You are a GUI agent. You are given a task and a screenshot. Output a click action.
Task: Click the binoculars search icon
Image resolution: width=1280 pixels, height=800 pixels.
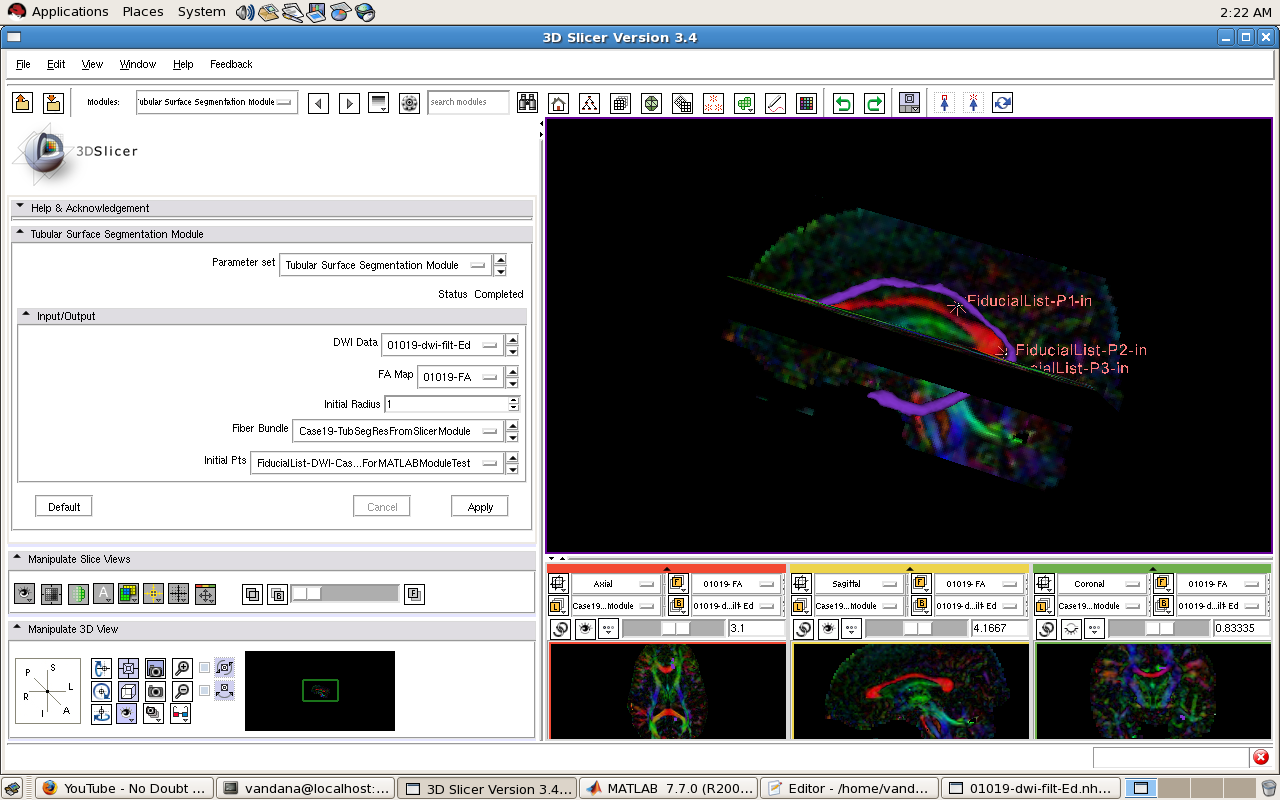pyautogui.click(x=527, y=103)
